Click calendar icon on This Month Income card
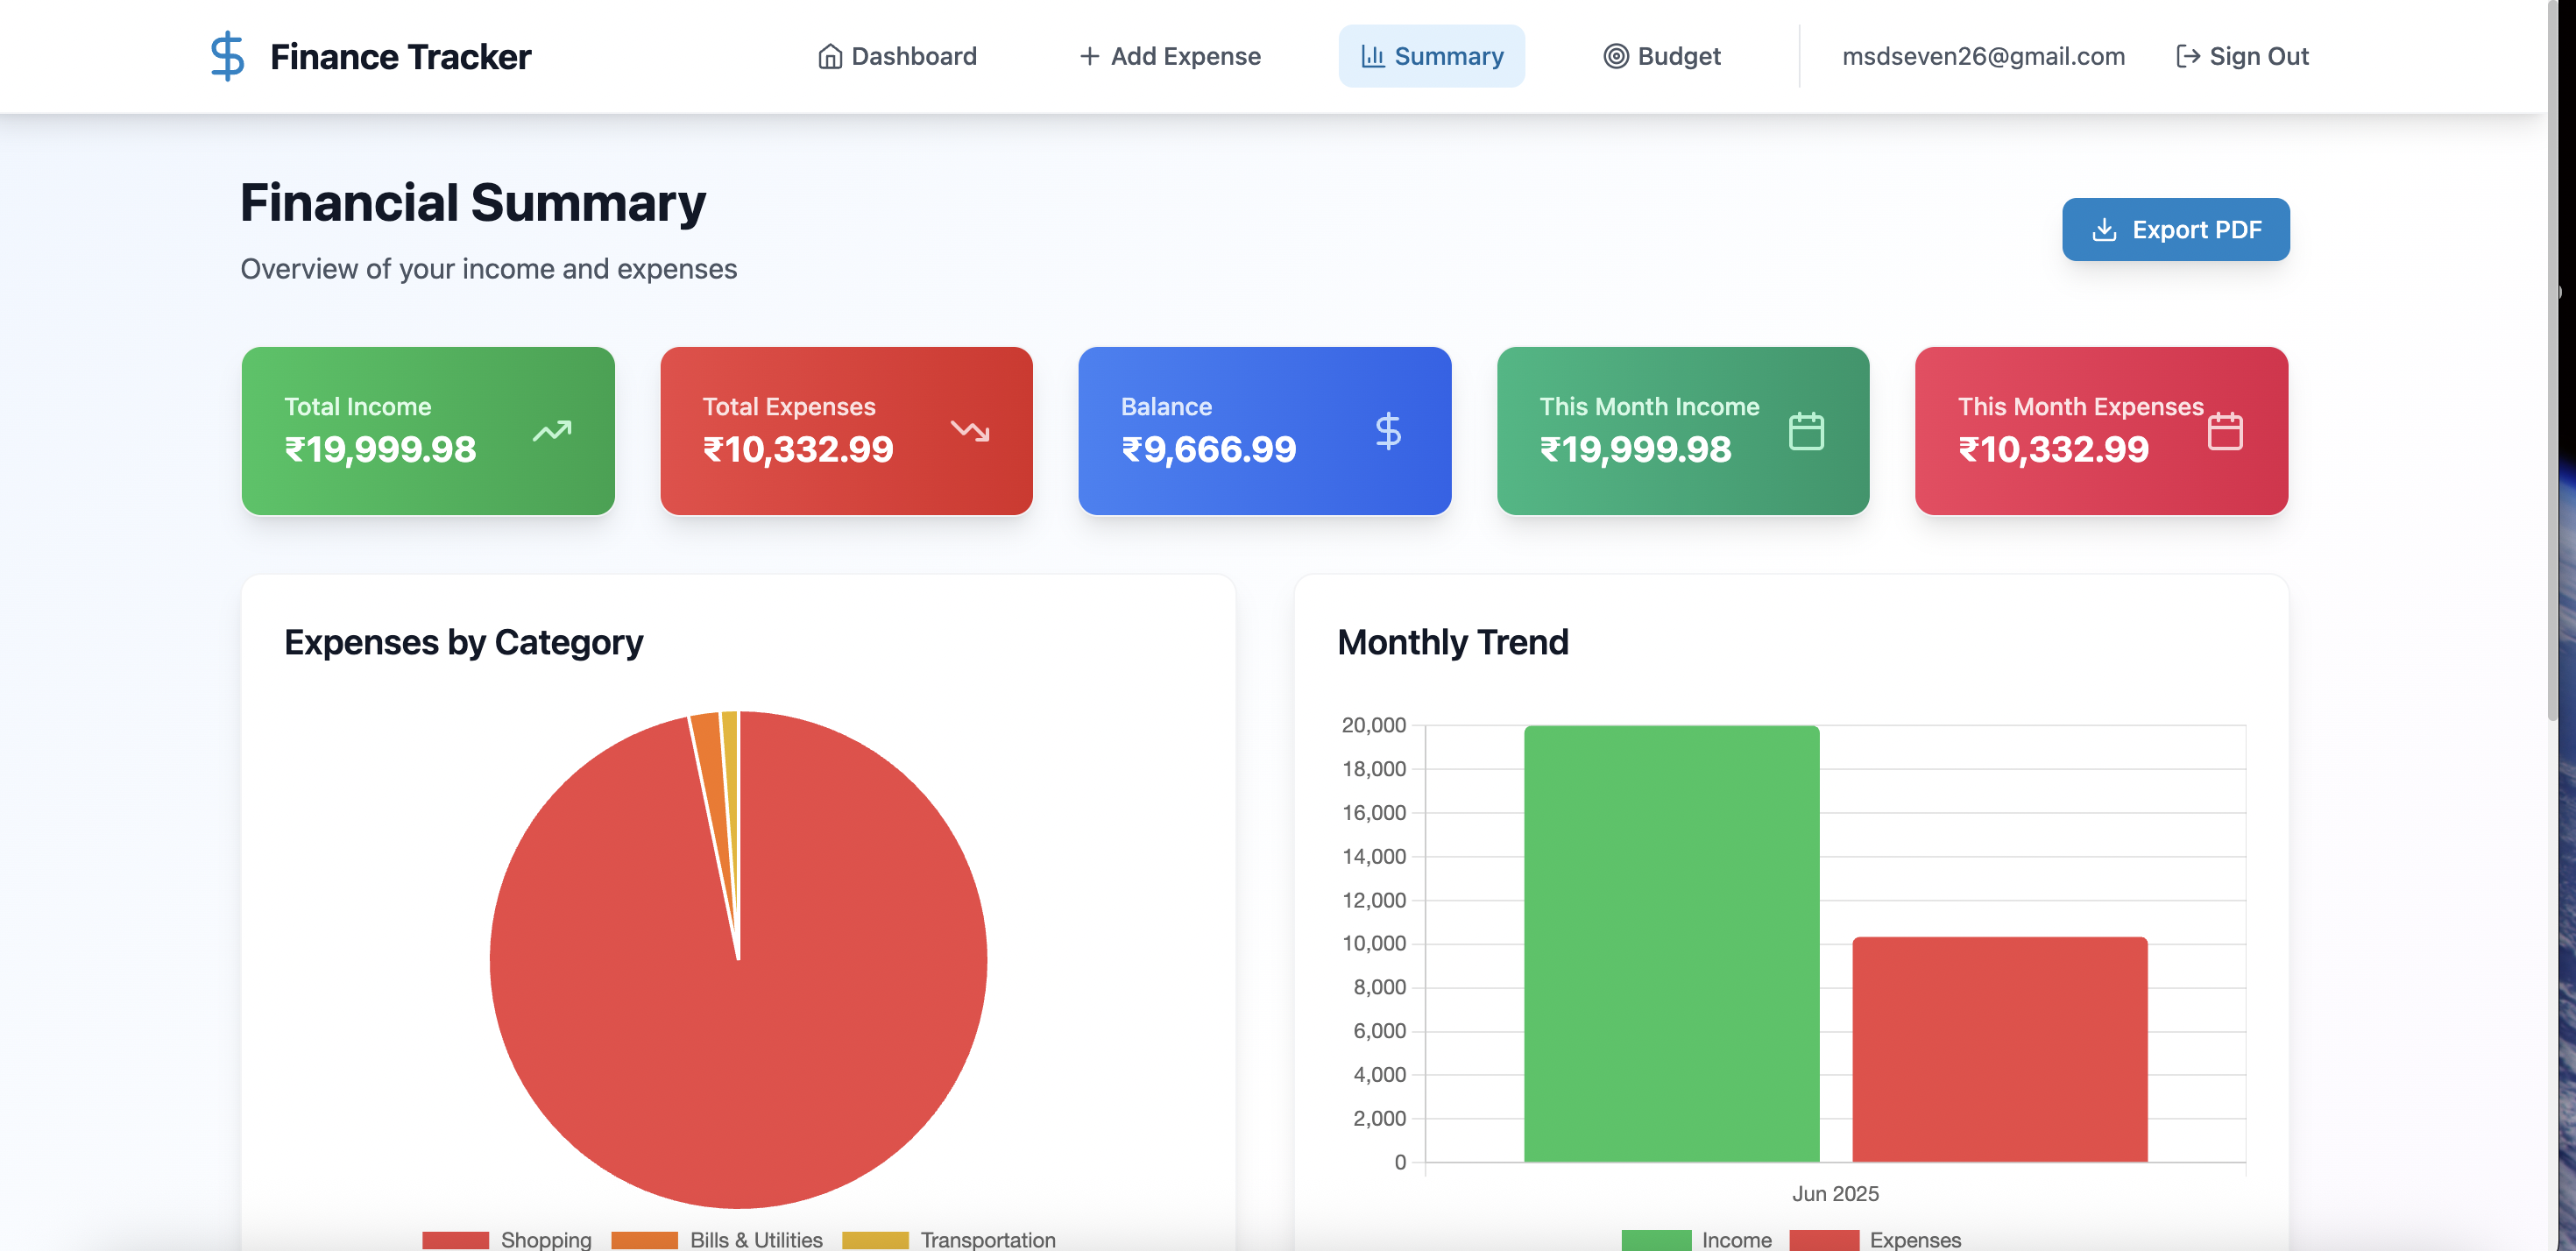This screenshot has width=2576, height=1251. (x=1805, y=431)
